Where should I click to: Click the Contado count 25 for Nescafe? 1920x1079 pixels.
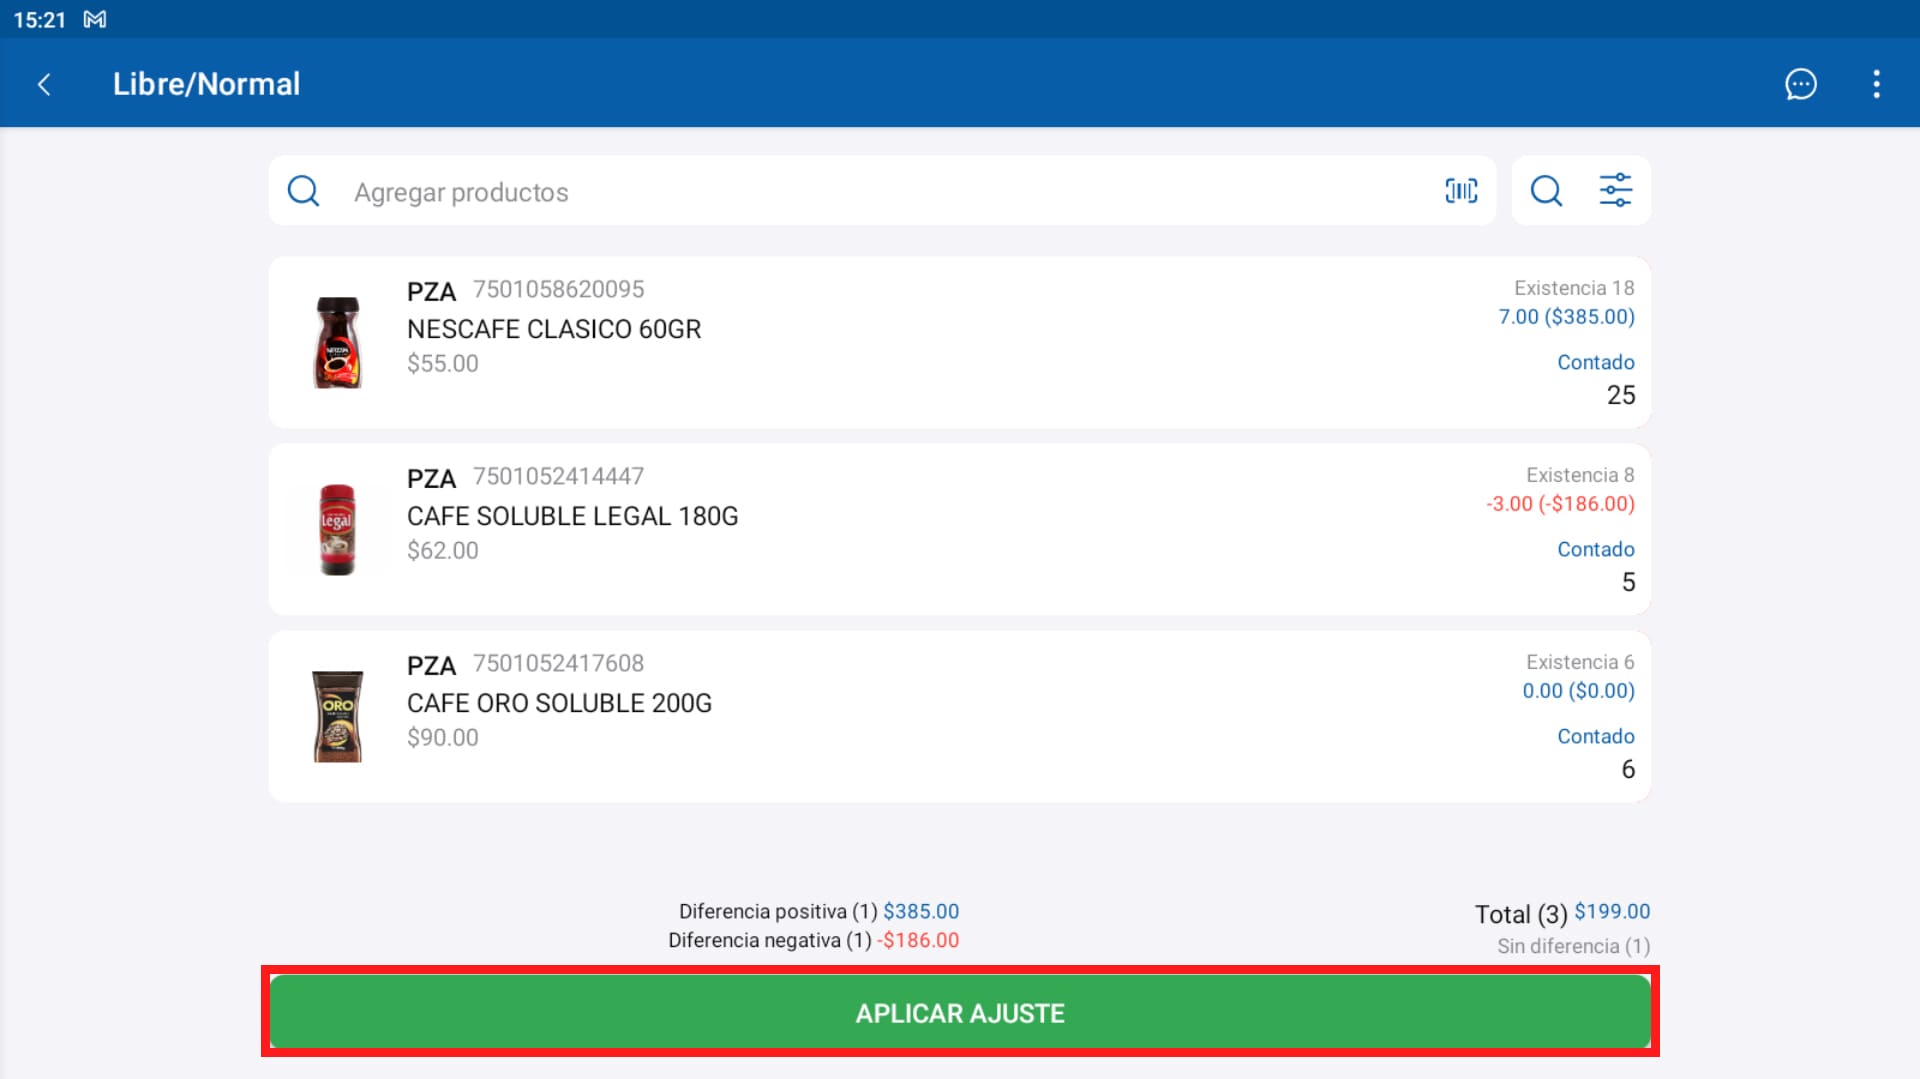pyautogui.click(x=1621, y=395)
